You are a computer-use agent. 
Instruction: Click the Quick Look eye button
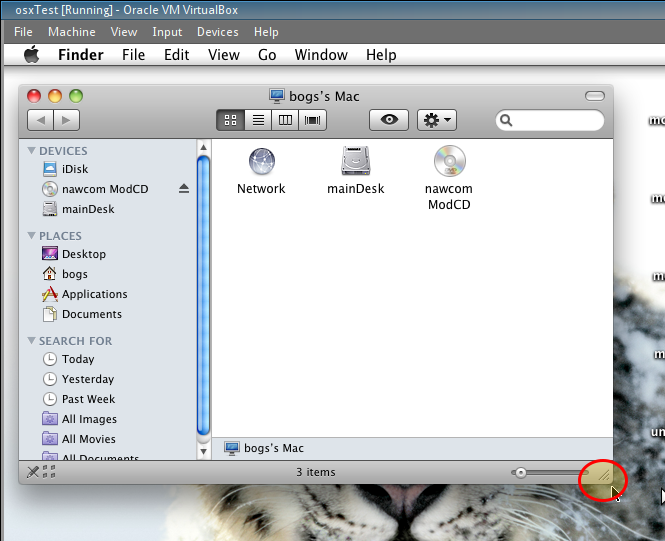pyautogui.click(x=389, y=120)
